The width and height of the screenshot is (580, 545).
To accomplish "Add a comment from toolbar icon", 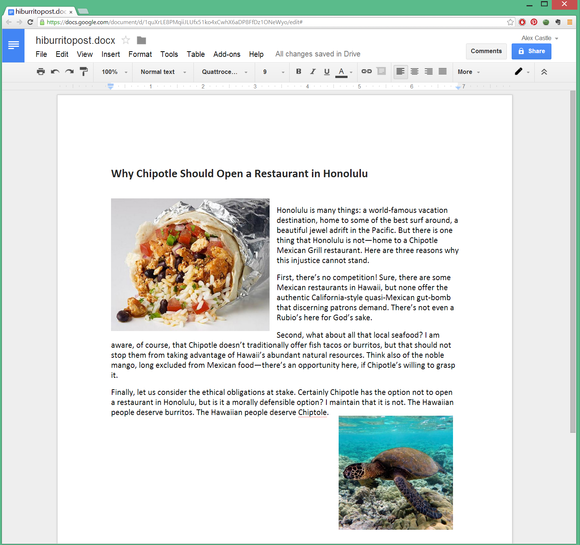I will [x=381, y=71].
